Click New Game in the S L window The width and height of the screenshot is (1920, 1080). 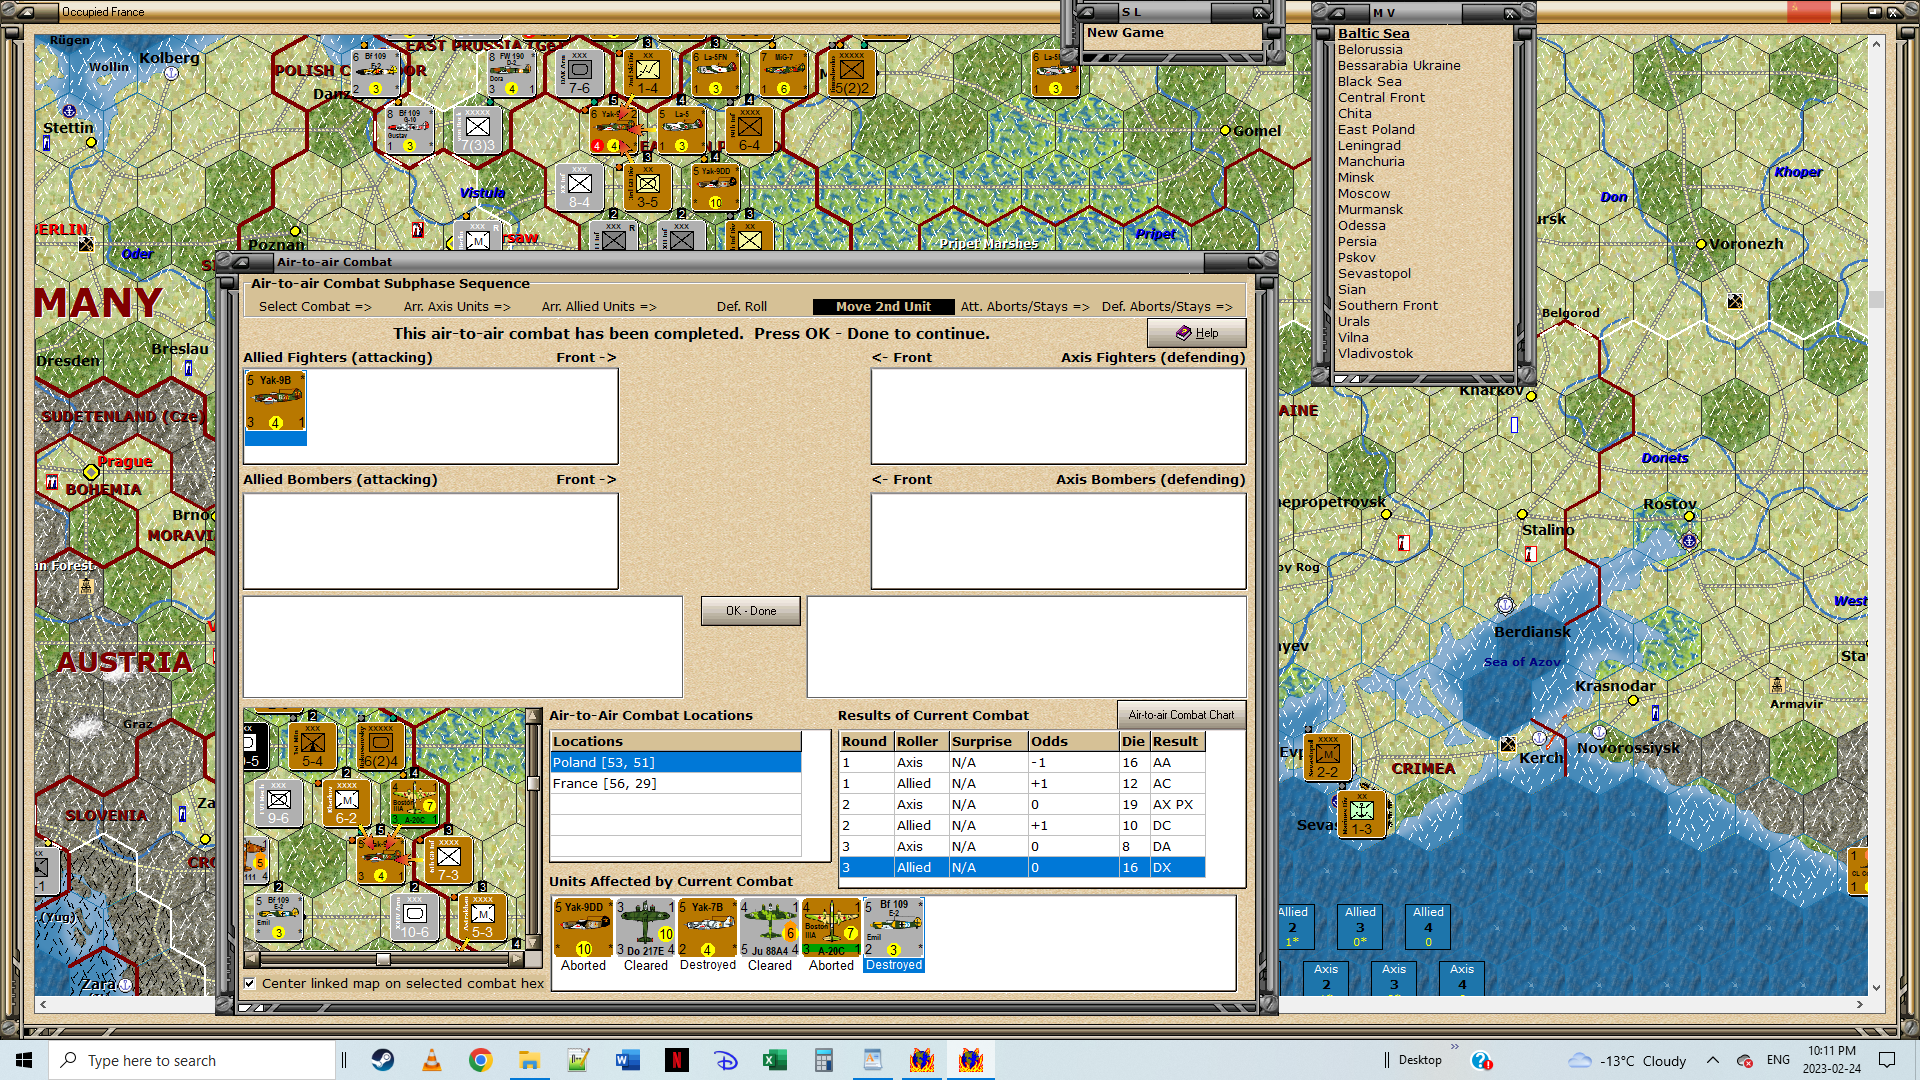[x=1125, y=32]
